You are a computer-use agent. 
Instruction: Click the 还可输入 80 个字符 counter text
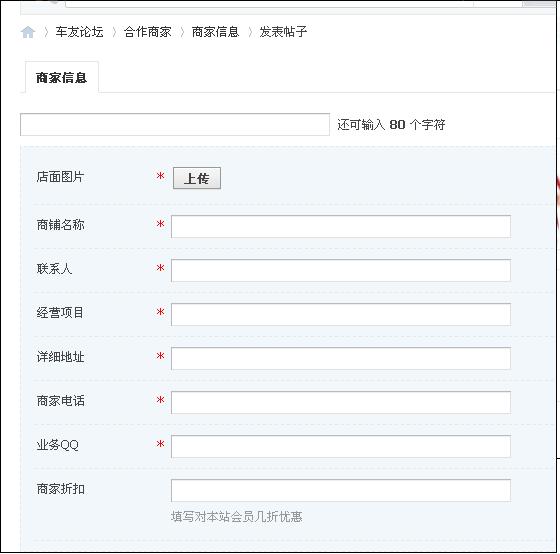coord(391,125)
